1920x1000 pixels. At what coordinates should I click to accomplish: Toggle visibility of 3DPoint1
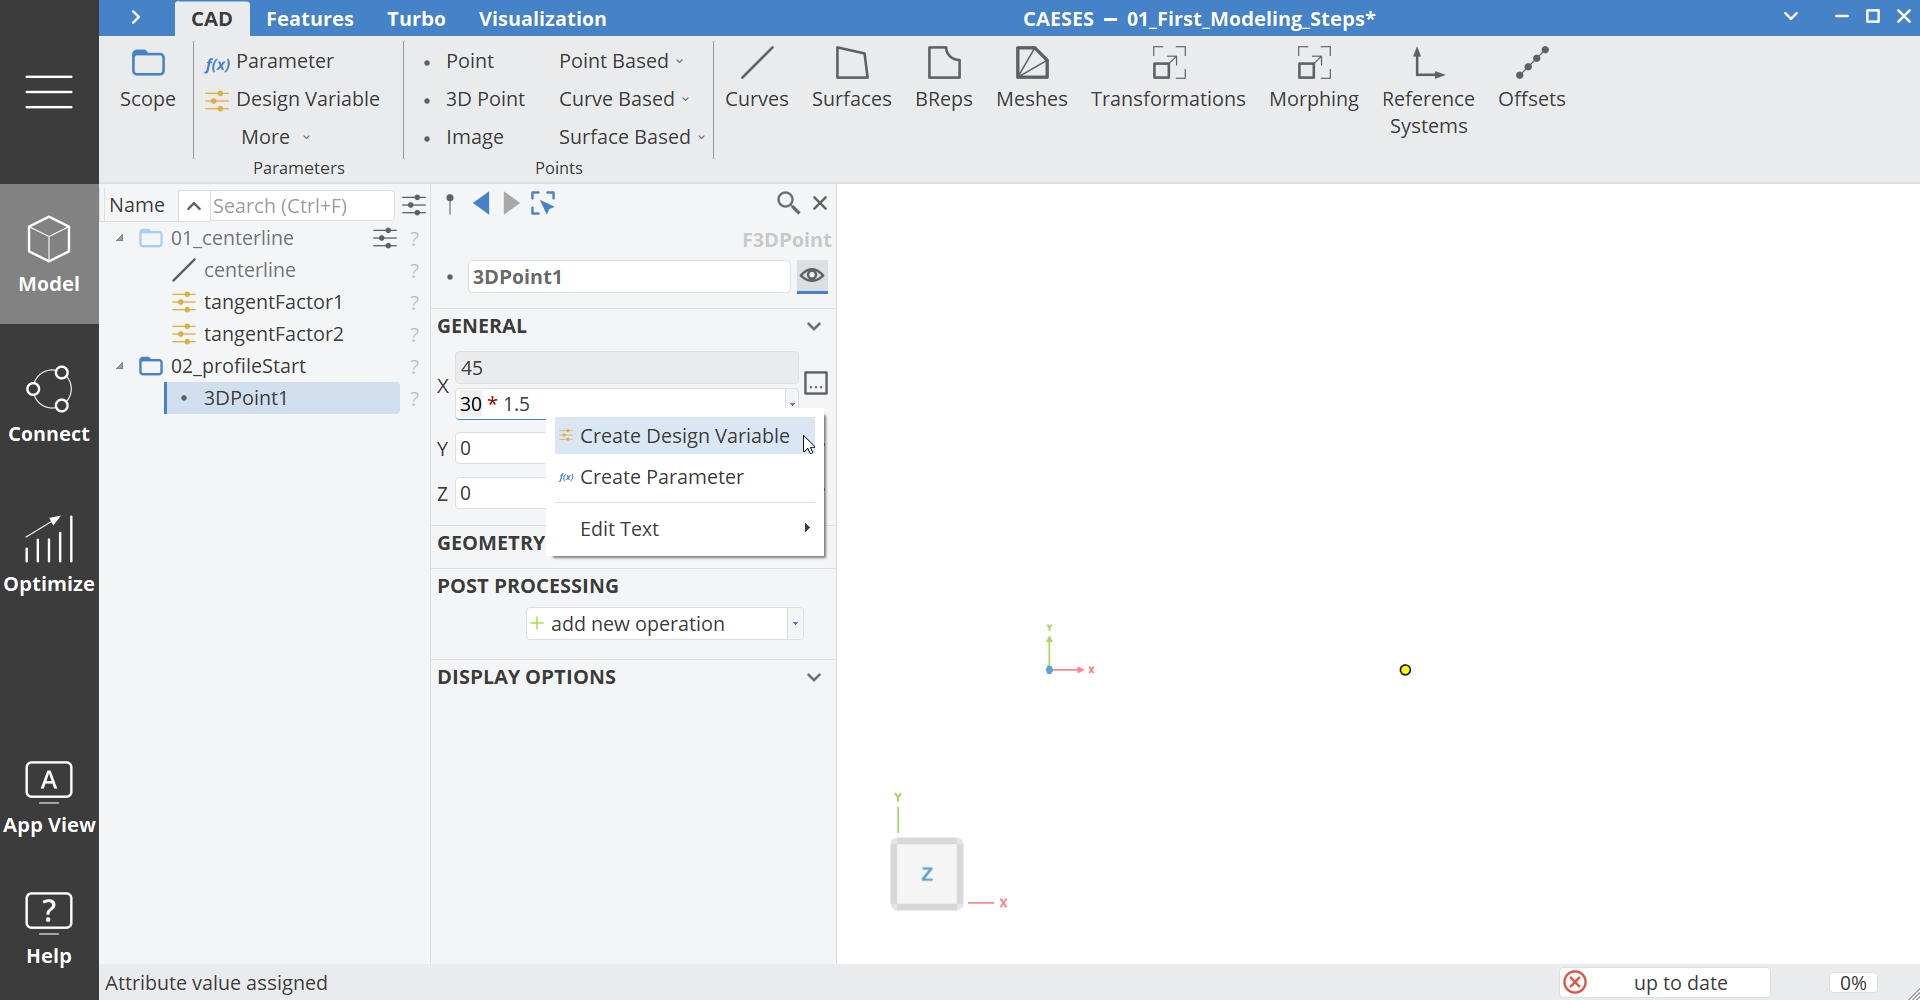[x=811, y=277]
